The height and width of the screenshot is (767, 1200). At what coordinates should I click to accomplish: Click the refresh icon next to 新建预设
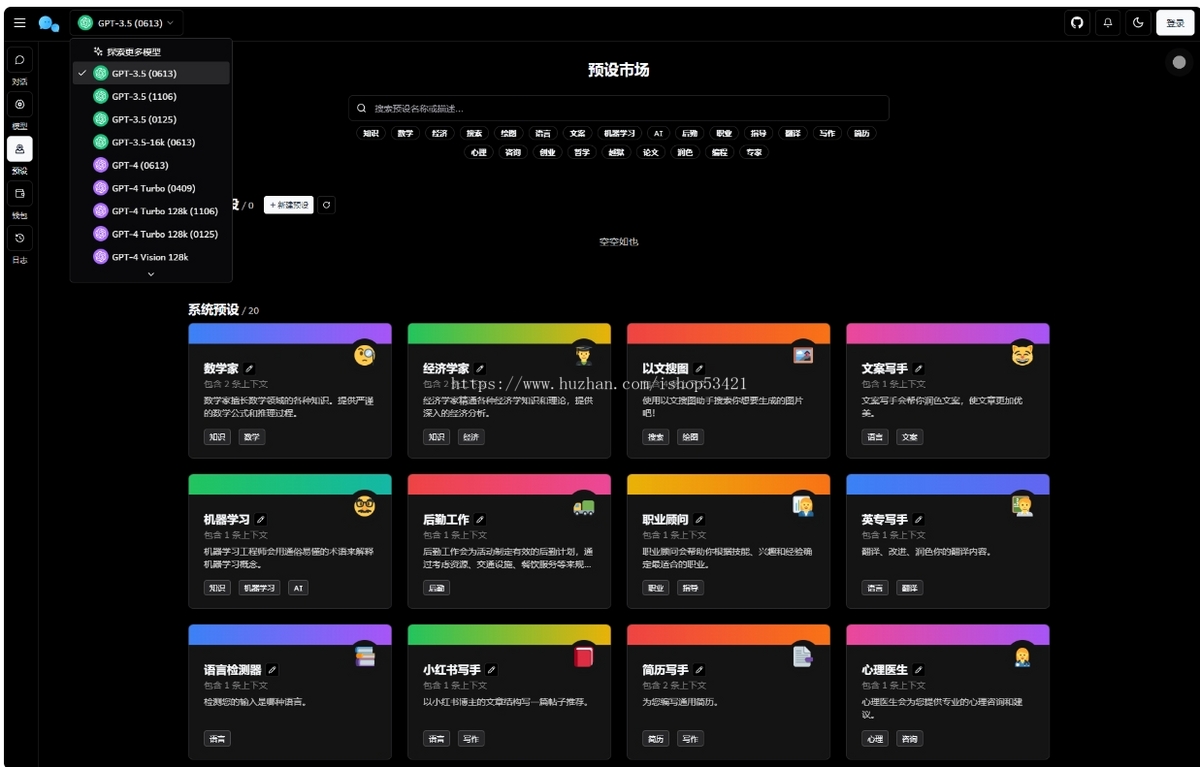coord(326,205)
